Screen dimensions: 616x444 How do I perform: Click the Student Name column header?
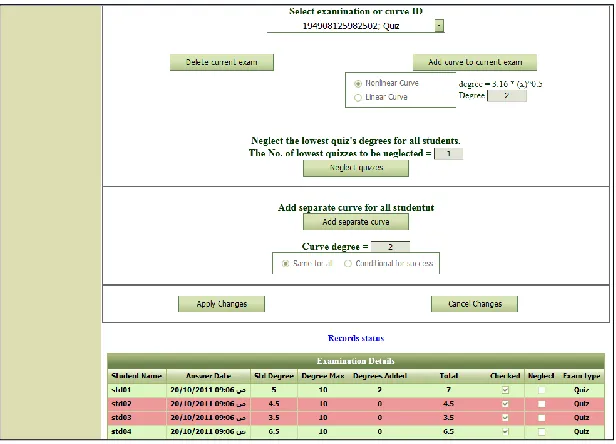[x=137, y=376]
